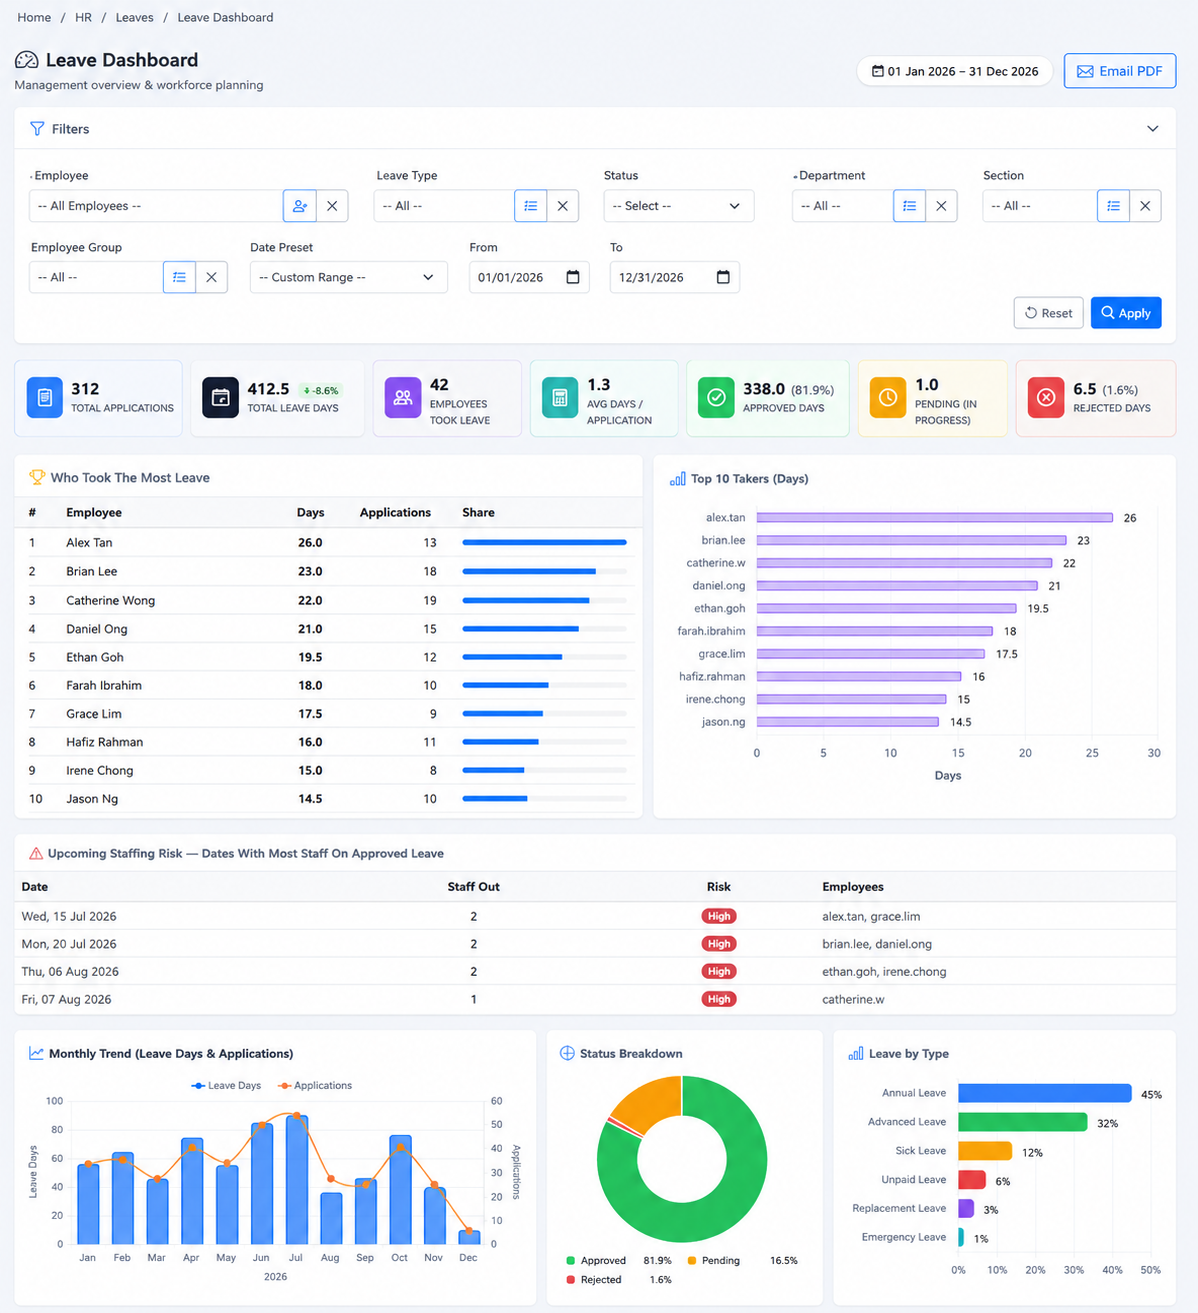Viewport: 1198px width, 1313px height.
Task: Click the Days column header
Action: pos(311,512)
